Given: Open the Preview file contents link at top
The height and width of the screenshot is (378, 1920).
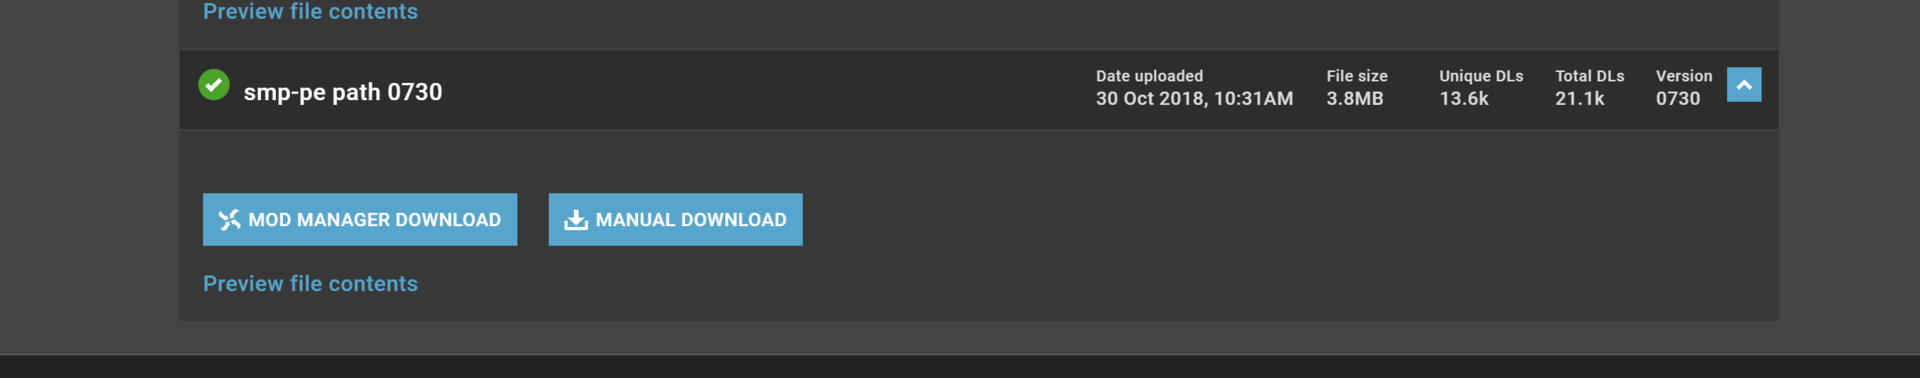Looking at the screenshot, I should click(x=310, y=12).
